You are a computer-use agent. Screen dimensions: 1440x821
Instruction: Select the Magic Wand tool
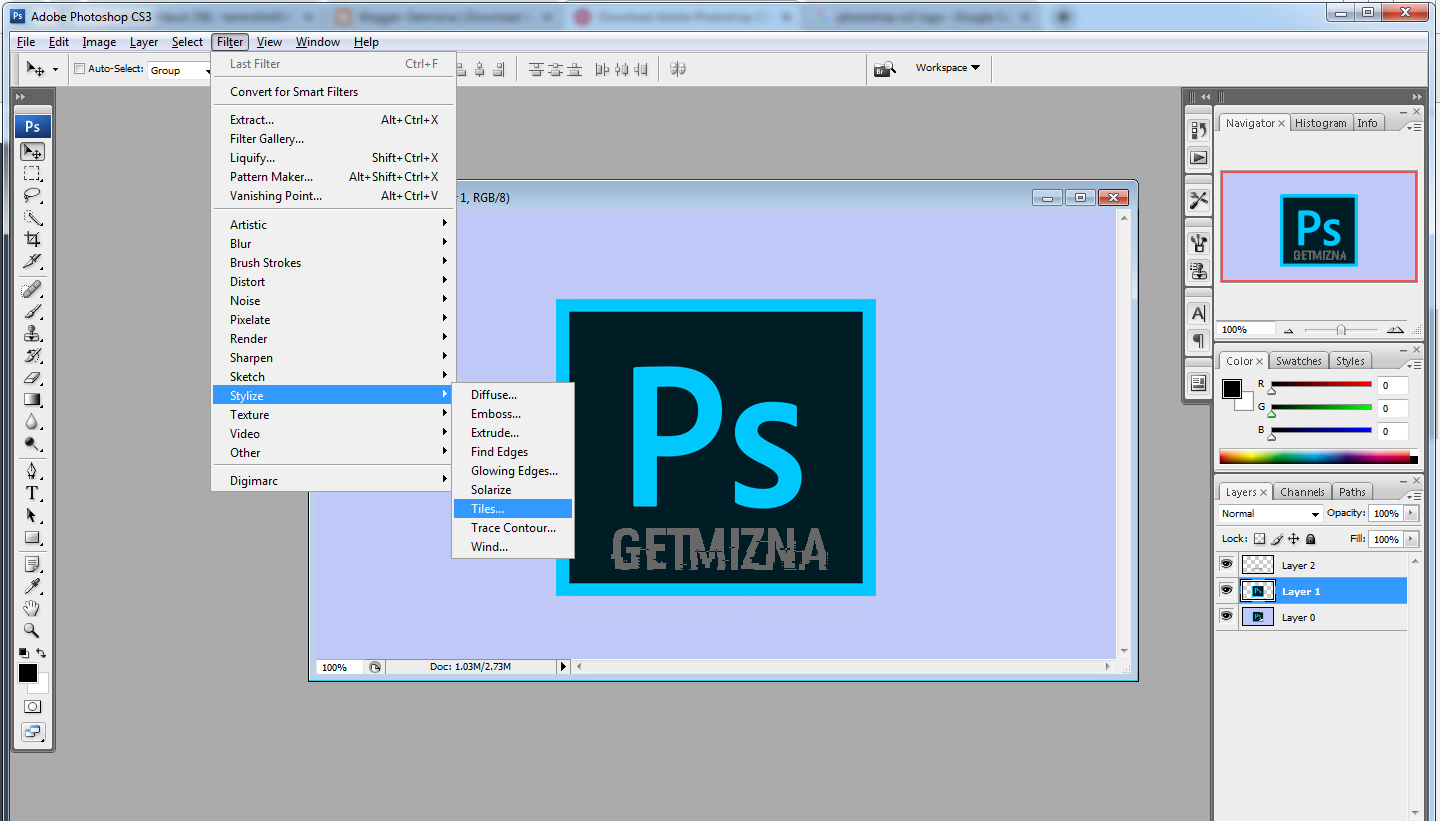(33, 218)
